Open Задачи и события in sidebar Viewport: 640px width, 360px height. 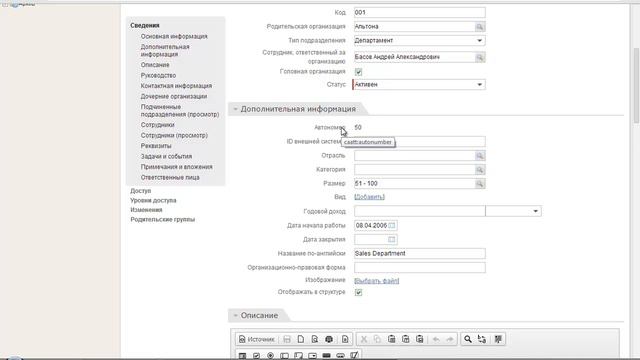click(x=166, y=157)
